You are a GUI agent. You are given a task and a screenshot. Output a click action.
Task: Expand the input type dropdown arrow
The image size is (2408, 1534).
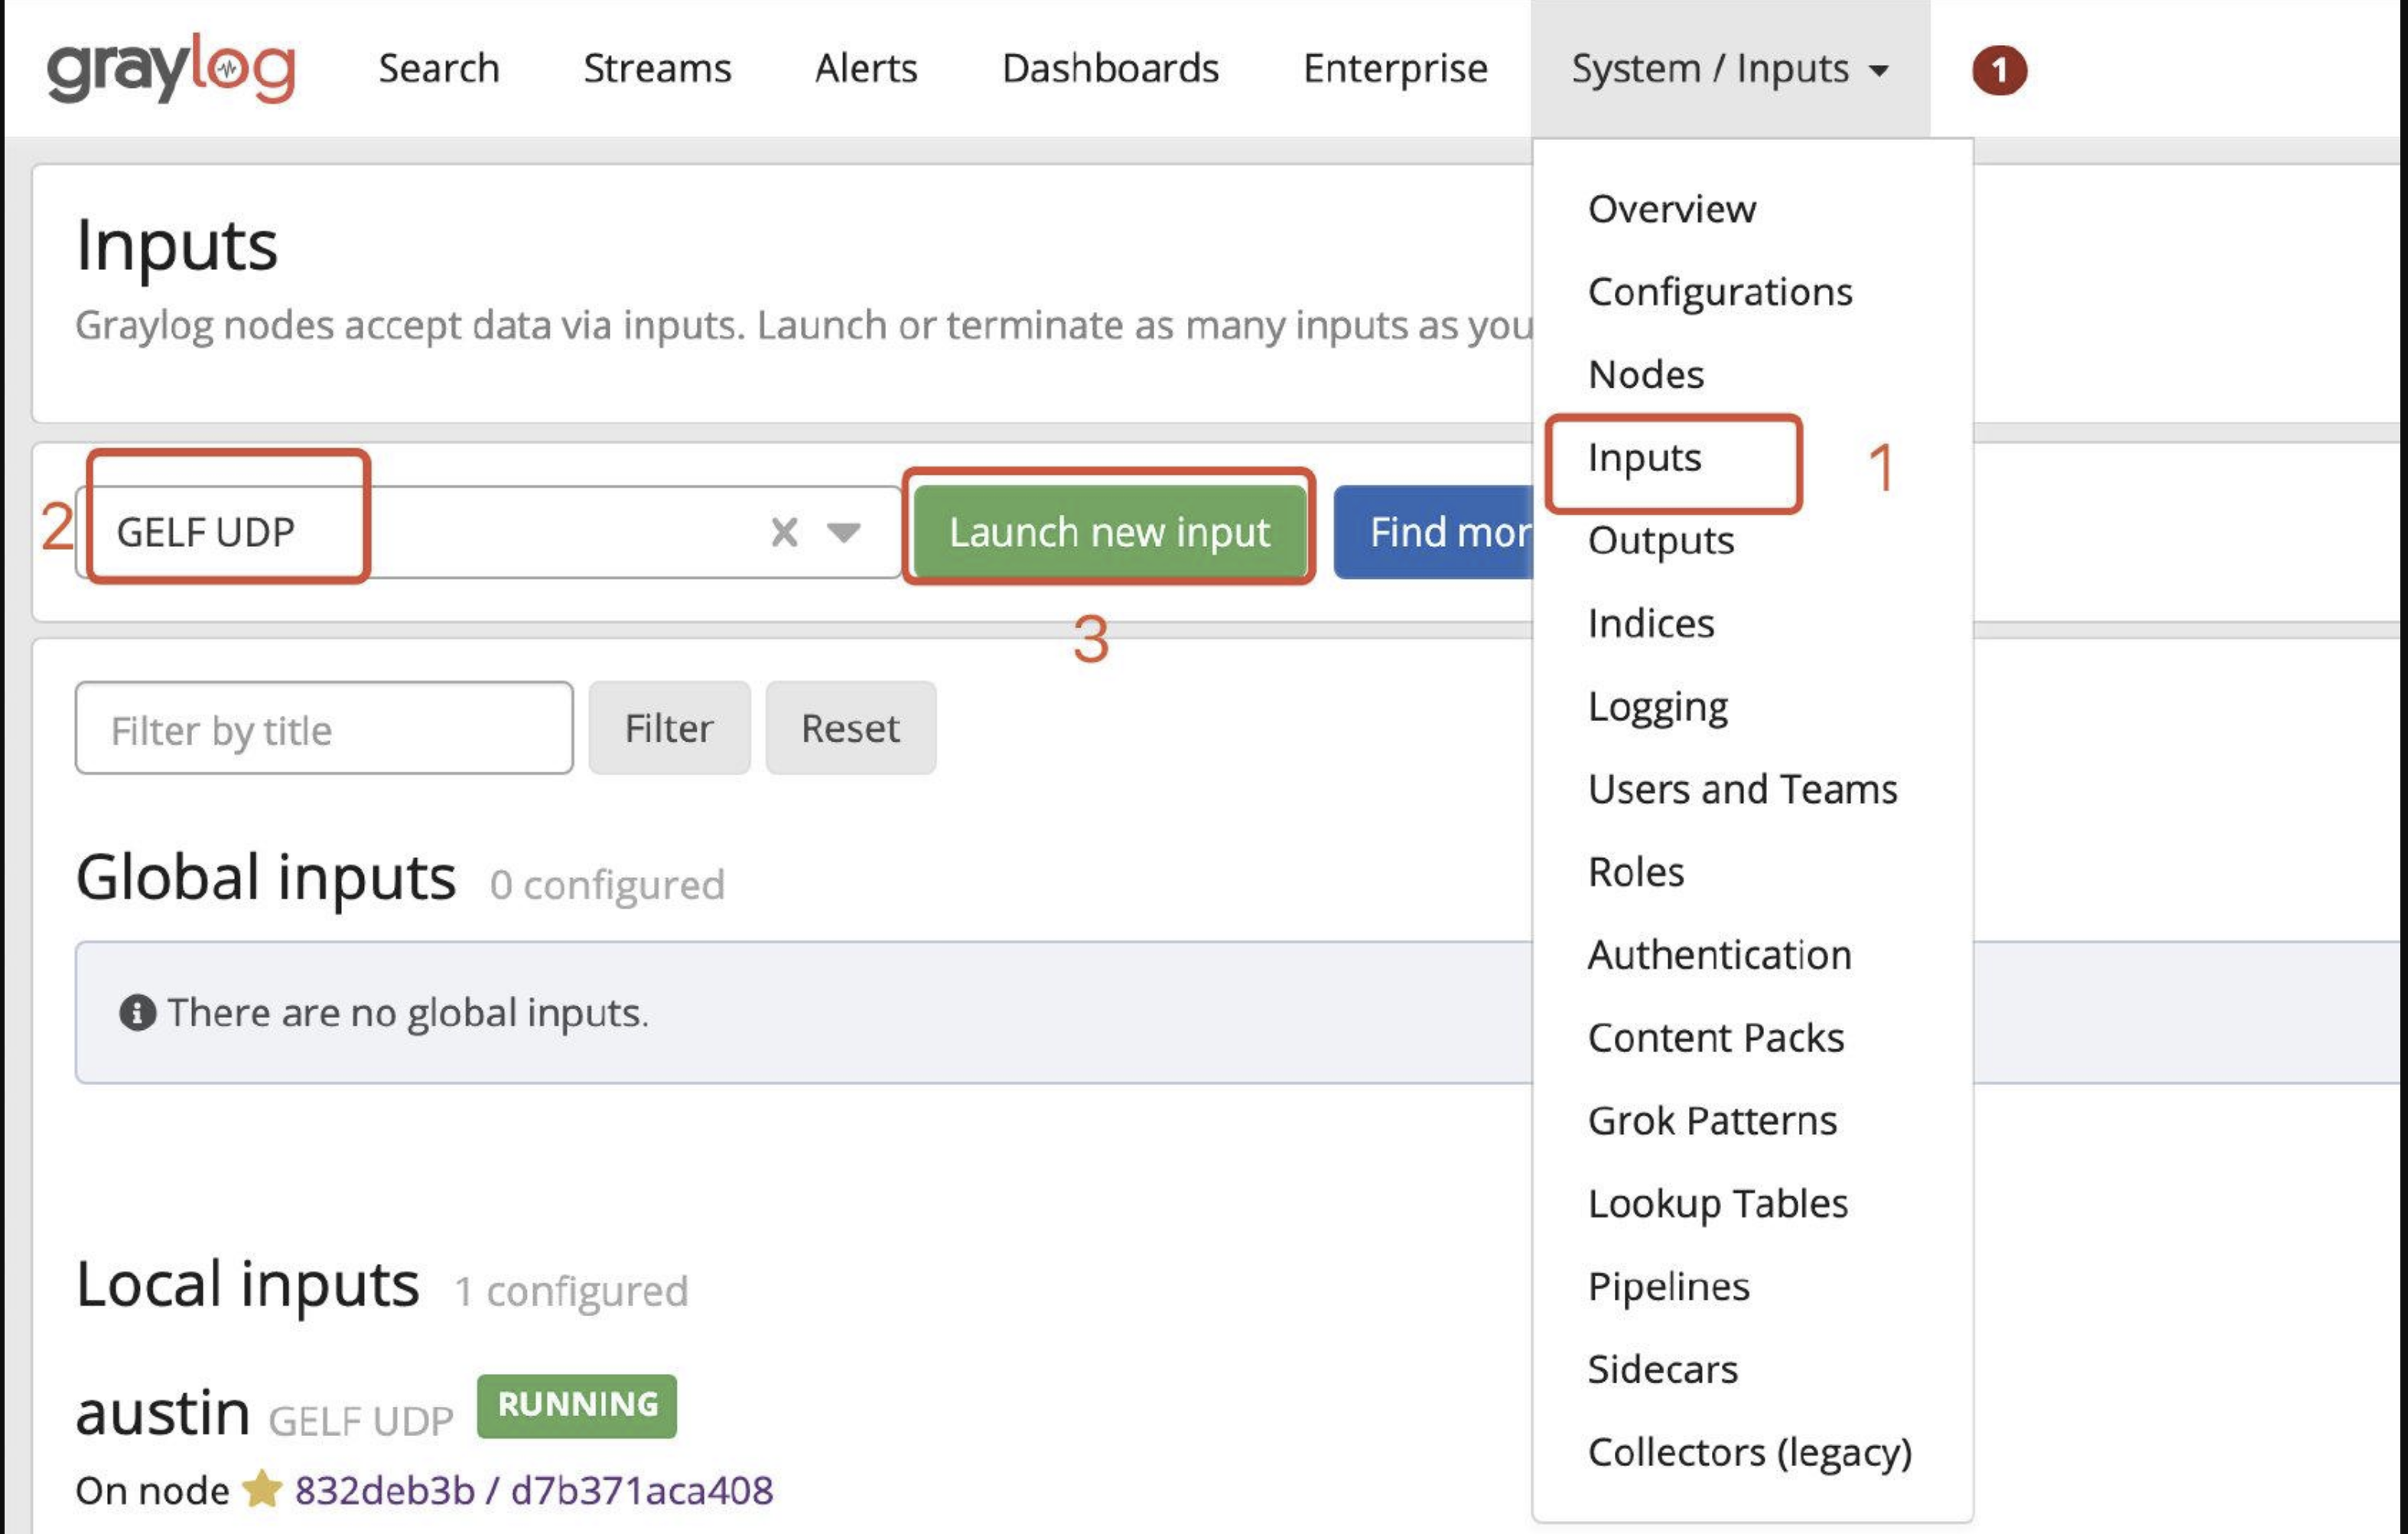(843, 532)
